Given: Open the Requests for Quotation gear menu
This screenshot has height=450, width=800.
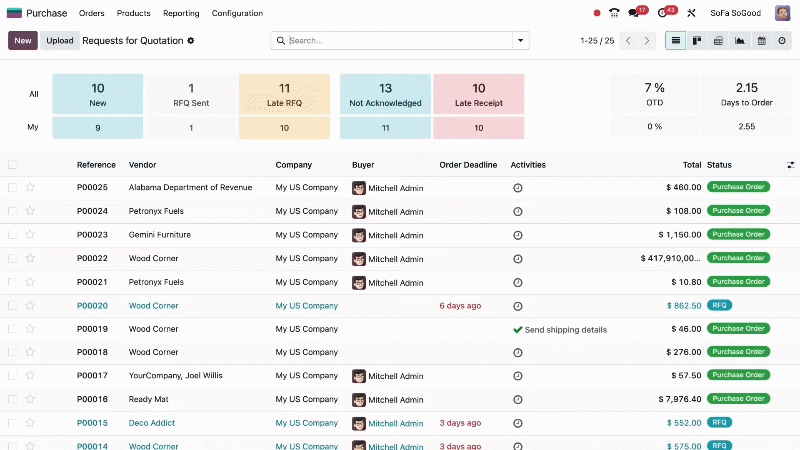Looking at the screenshot, I should coord(191,41).
